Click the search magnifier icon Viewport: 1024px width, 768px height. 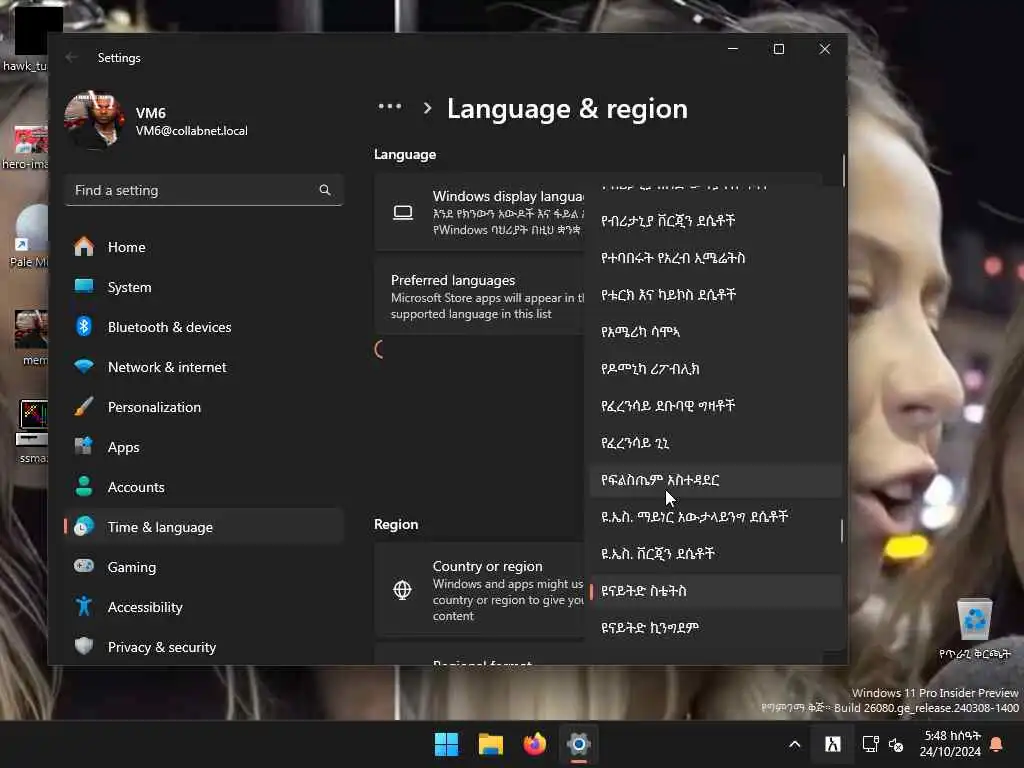coord(325,190)
